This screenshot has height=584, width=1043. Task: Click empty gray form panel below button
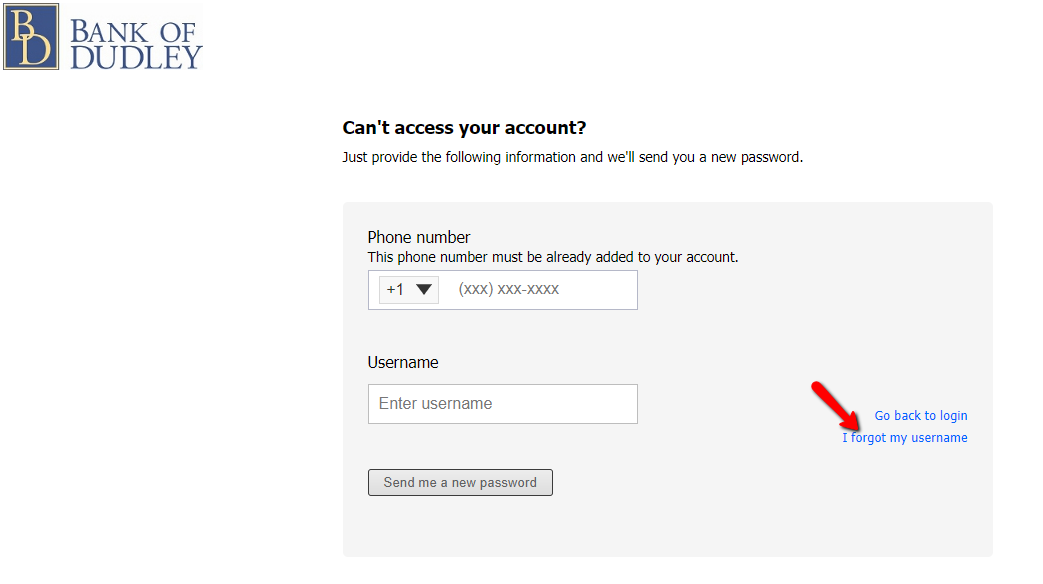(667, 527)
